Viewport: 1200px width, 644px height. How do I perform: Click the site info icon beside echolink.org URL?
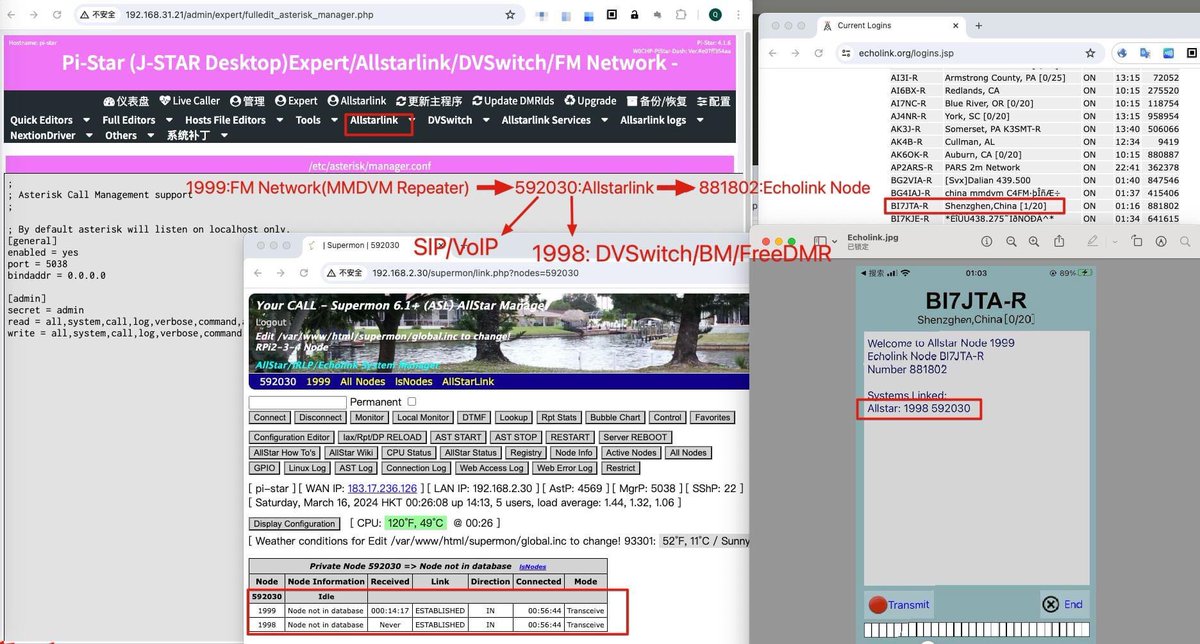pyautogui.click(x=845, y=53)
